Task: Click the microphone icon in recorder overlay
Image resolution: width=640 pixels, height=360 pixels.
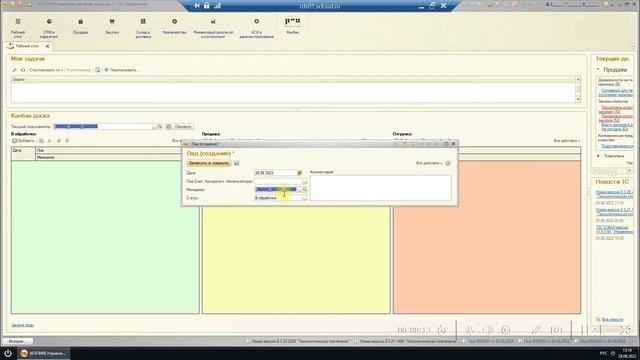Action: click(x=470, y=329)
